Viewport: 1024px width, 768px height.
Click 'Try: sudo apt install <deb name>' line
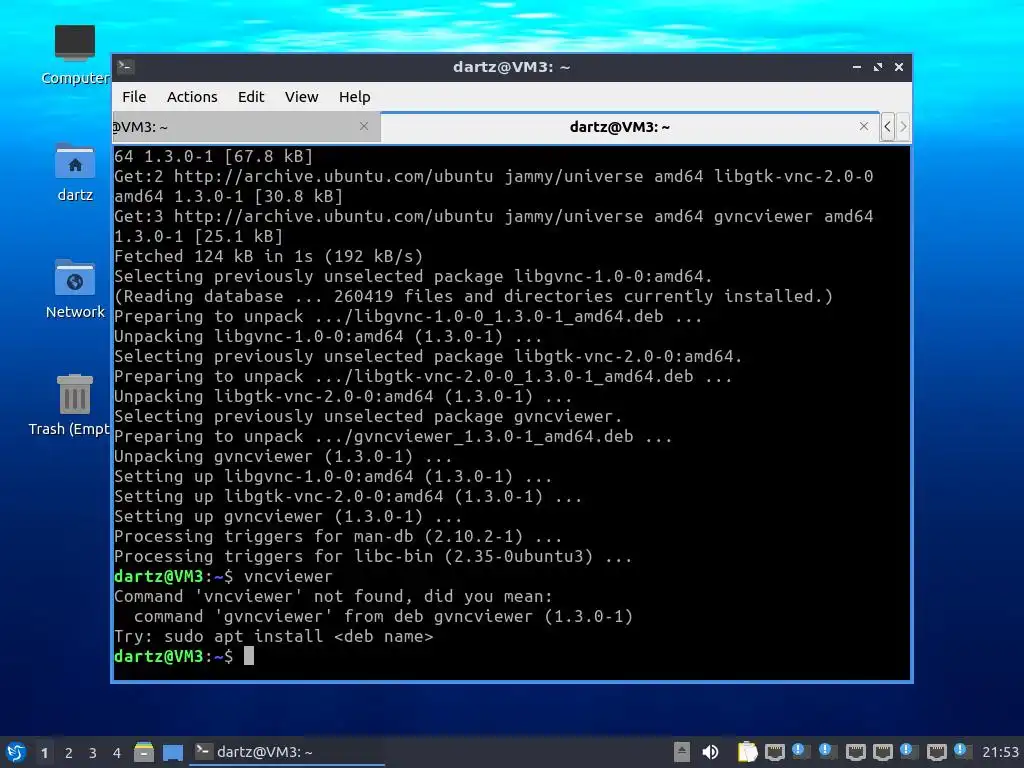274,637
